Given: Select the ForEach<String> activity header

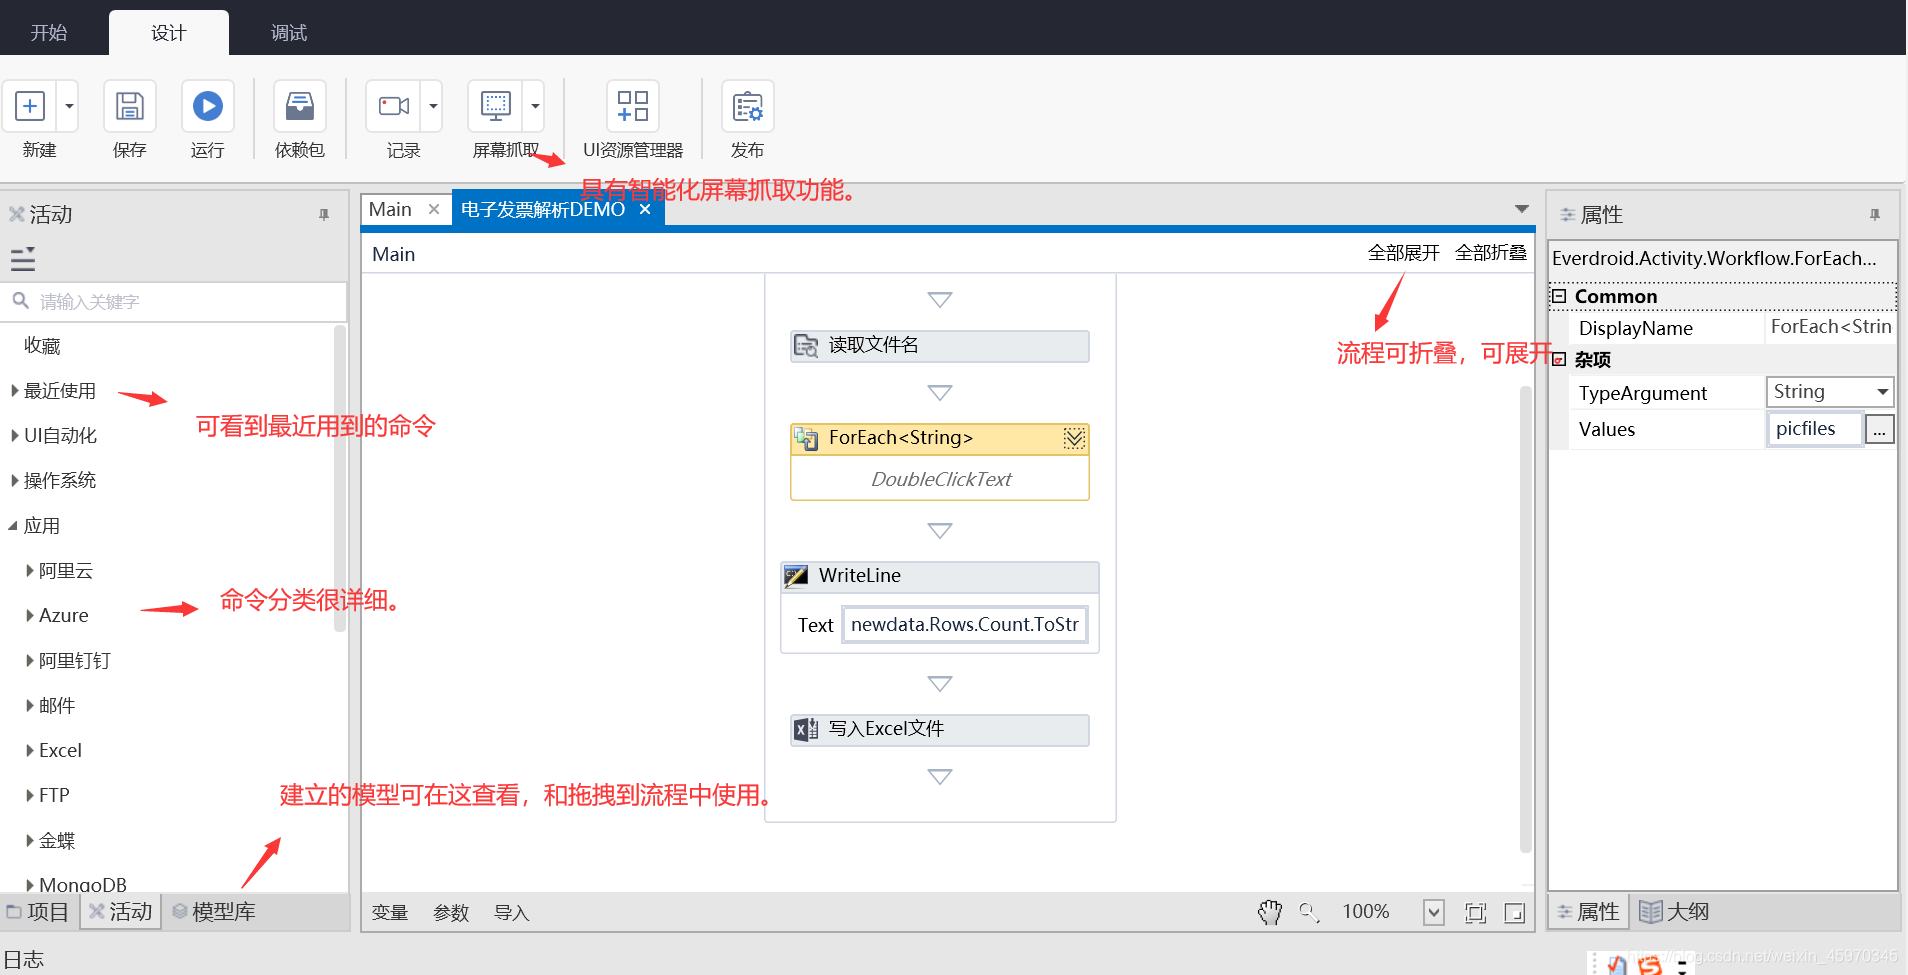Looking at the screenshot, I should point(940,438).
